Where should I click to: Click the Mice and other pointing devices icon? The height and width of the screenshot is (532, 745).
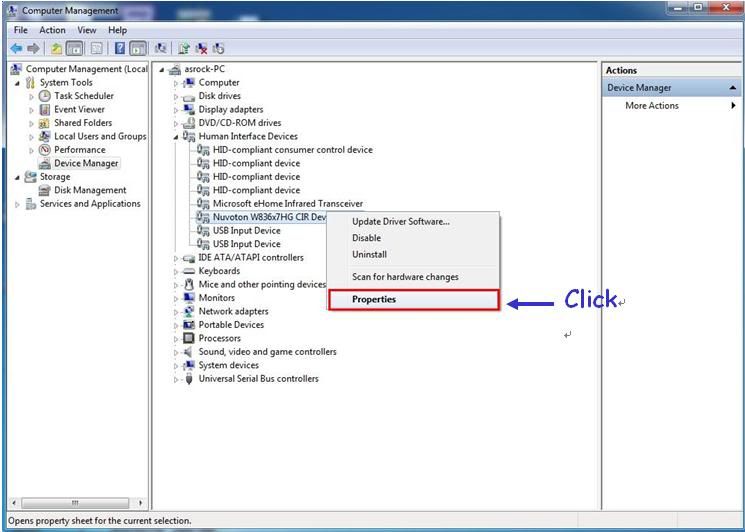189,285
